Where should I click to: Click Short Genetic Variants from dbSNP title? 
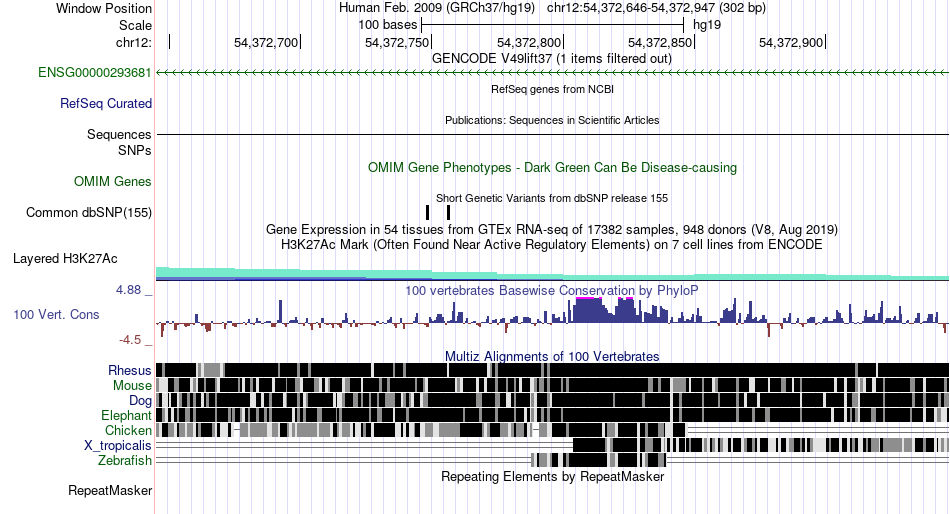point(552,198)
